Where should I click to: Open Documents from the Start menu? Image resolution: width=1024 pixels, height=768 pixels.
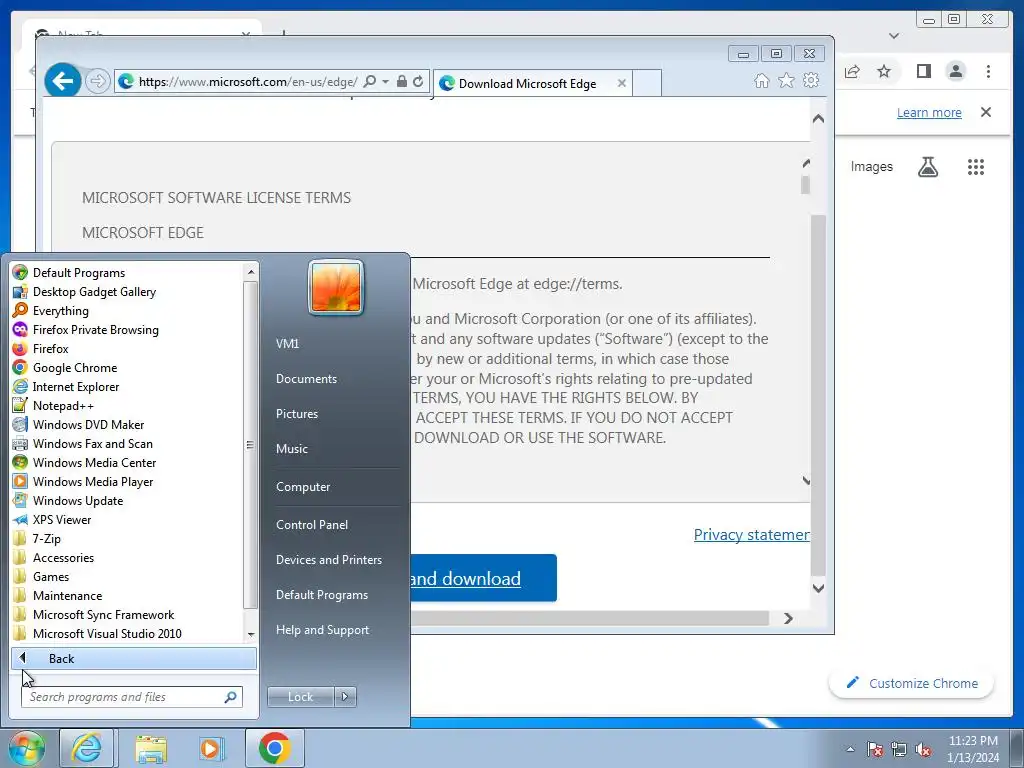click(x=306, y=378)
